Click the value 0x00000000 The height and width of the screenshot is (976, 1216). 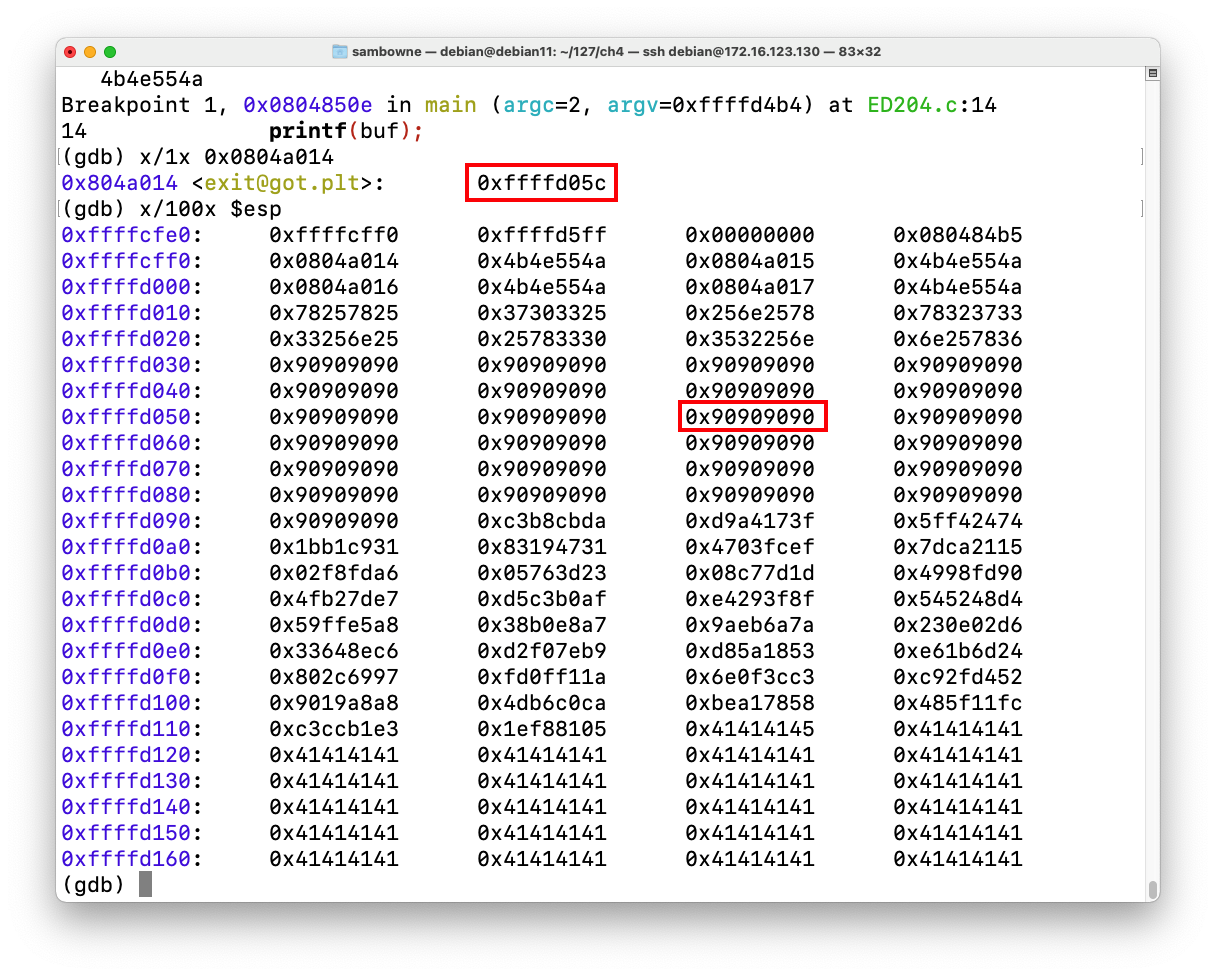[750, 235]
